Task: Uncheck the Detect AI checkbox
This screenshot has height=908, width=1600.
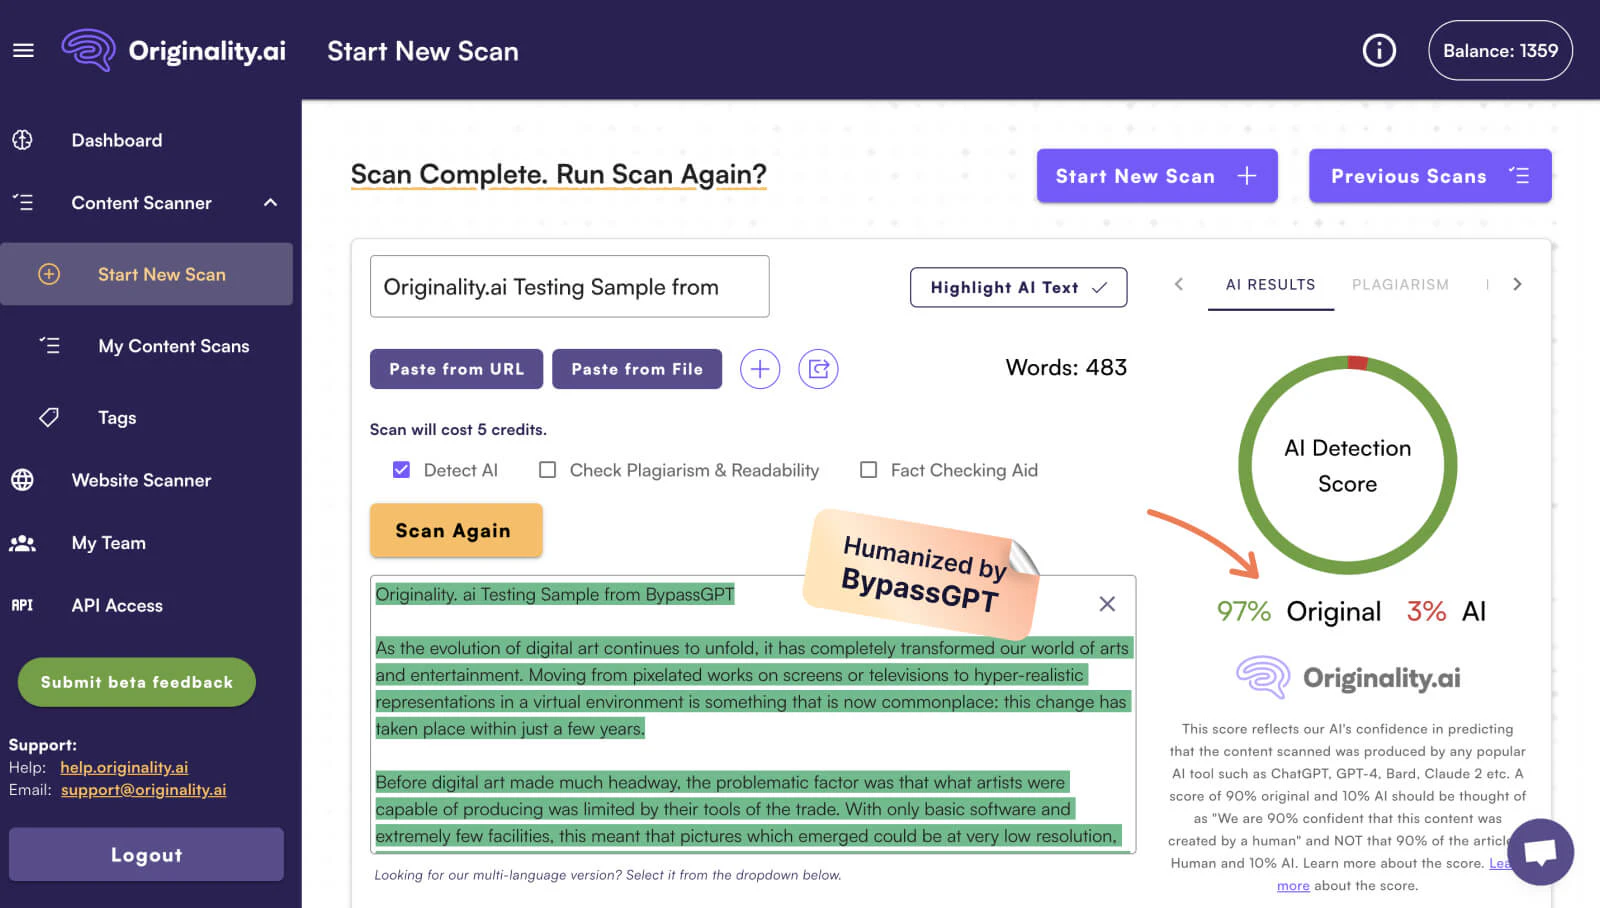Action: pyautogui.click(x=400, y=469)
